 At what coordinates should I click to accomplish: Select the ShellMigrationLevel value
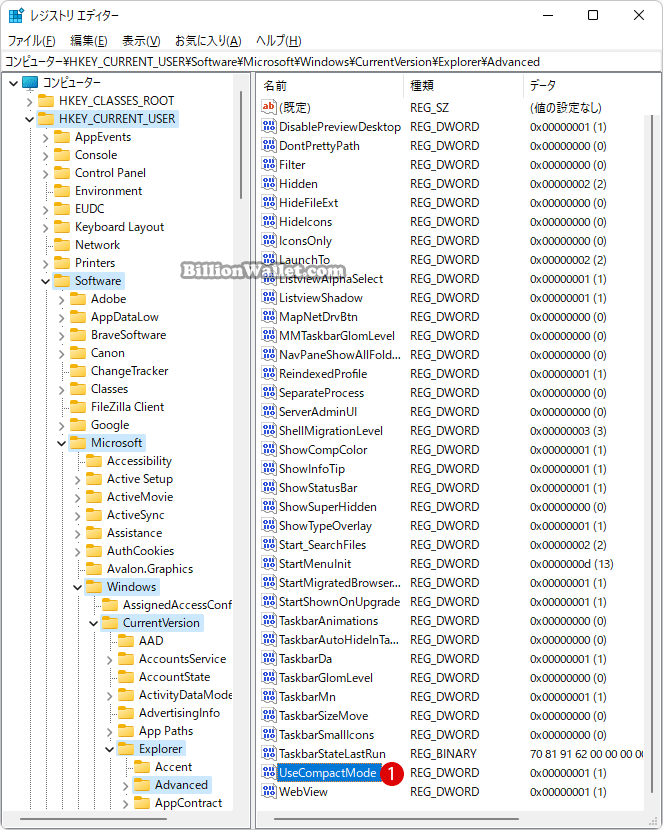[x=331, y=431]
